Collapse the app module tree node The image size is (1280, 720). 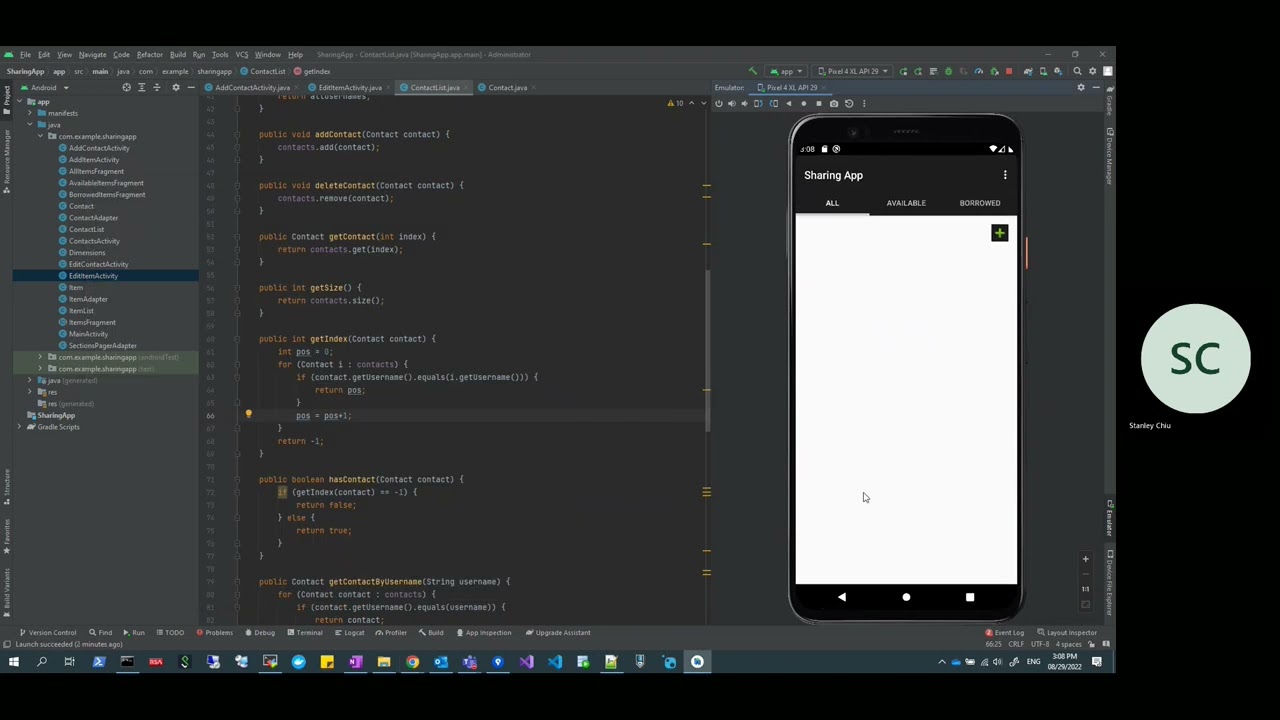(19, 102)
